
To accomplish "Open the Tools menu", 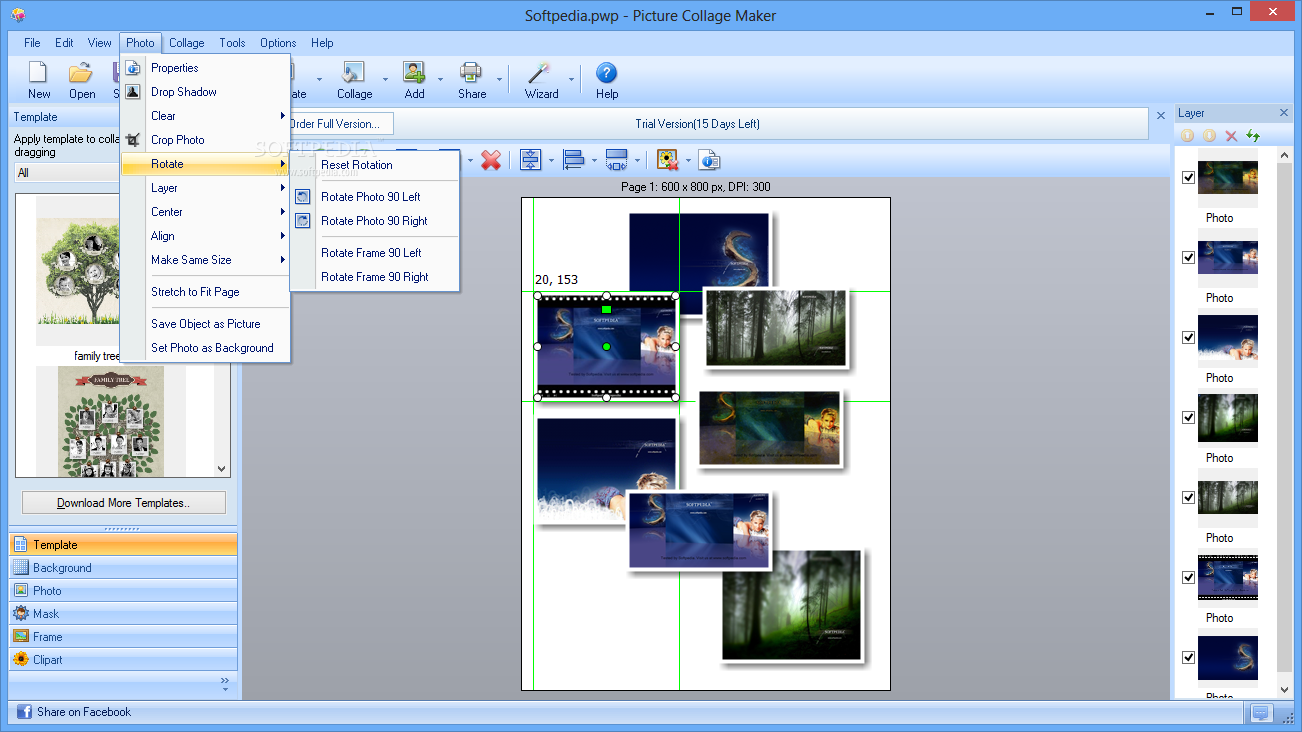I will tap(232, 43).
